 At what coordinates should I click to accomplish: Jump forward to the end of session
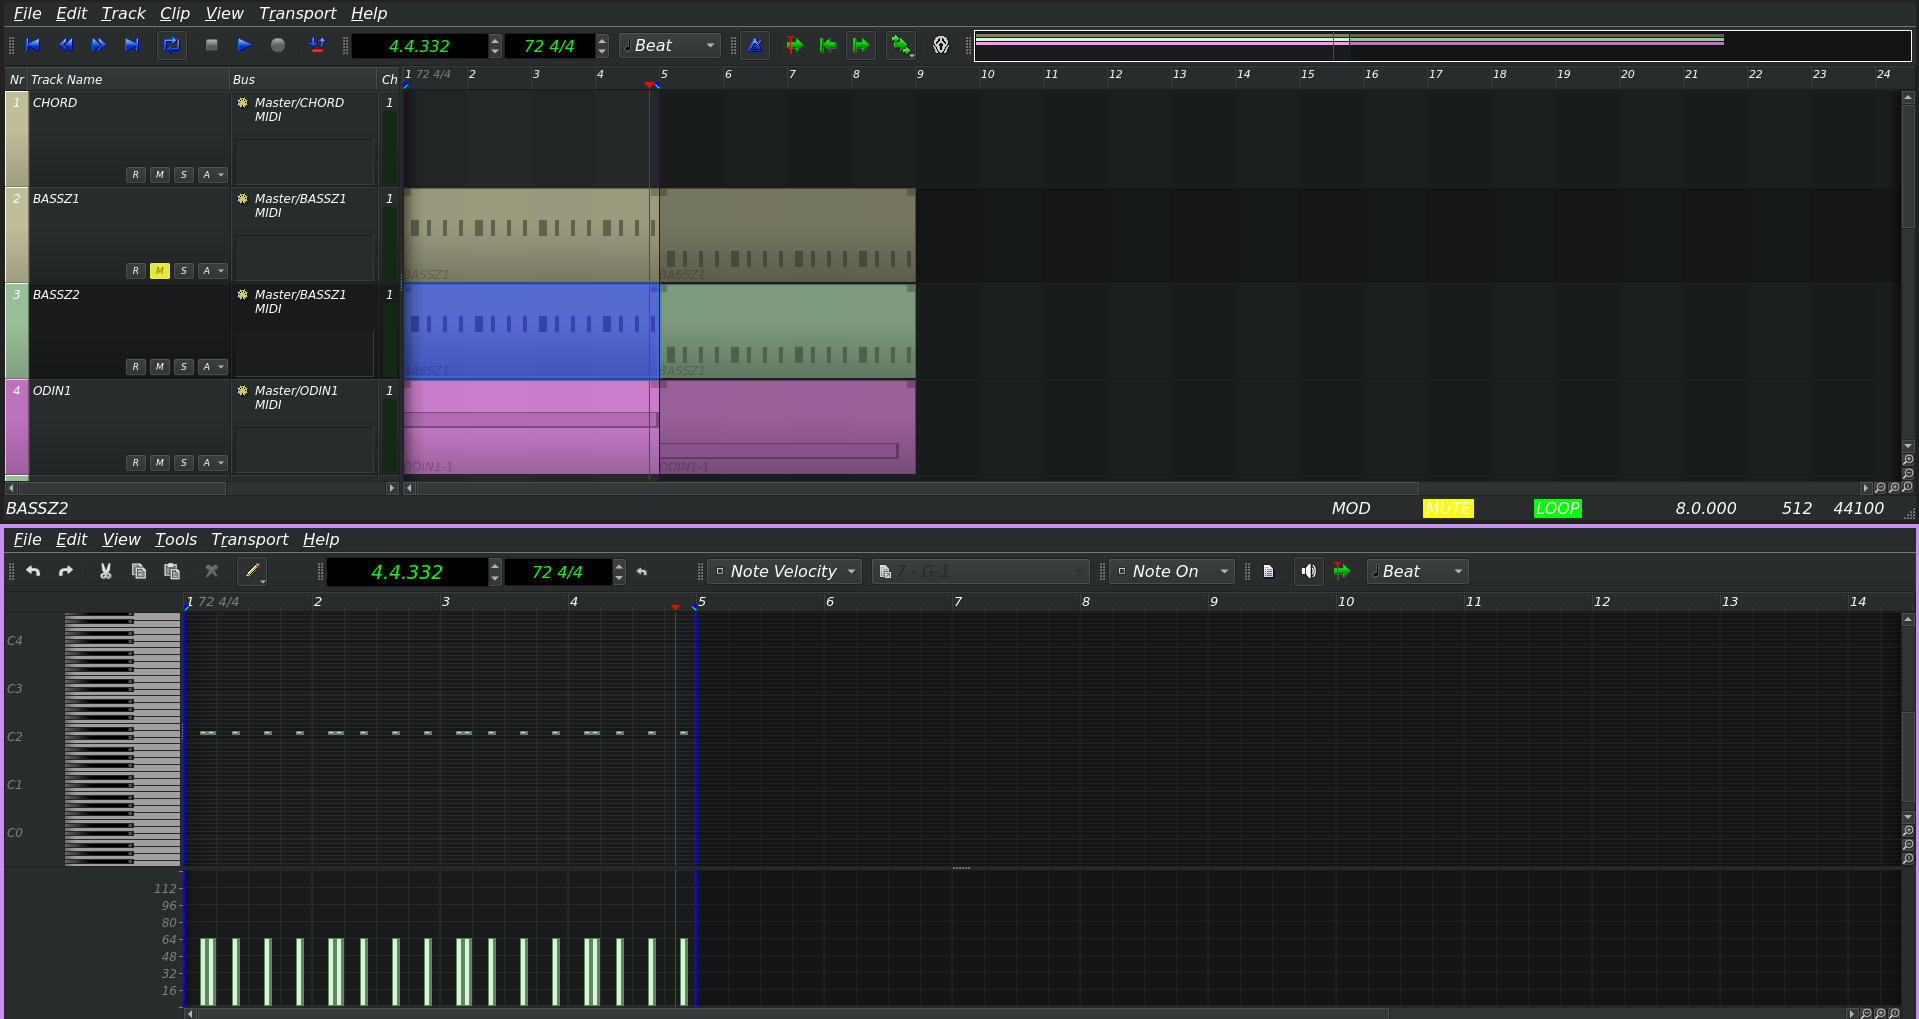[131, 45]
